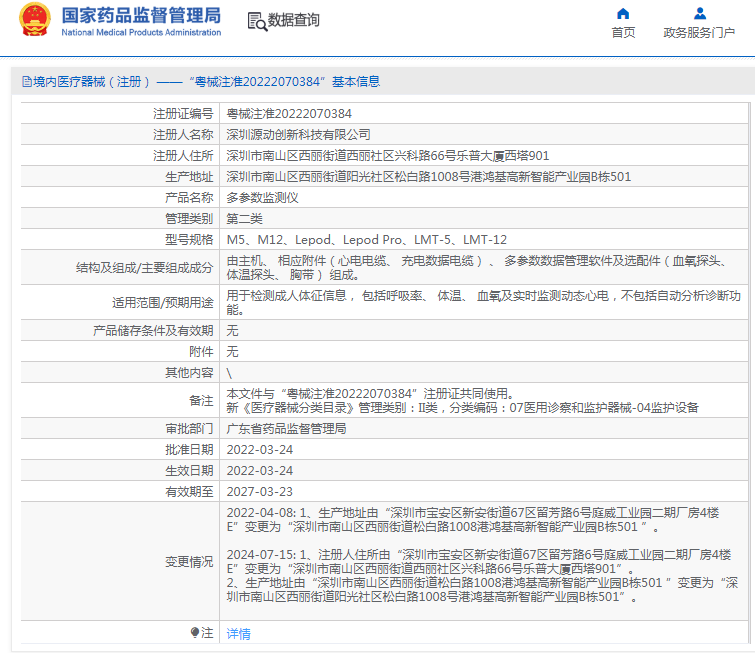Go to 首页 home icon
This screenshot has width=755, height=653.
click(x=623, y=13)
